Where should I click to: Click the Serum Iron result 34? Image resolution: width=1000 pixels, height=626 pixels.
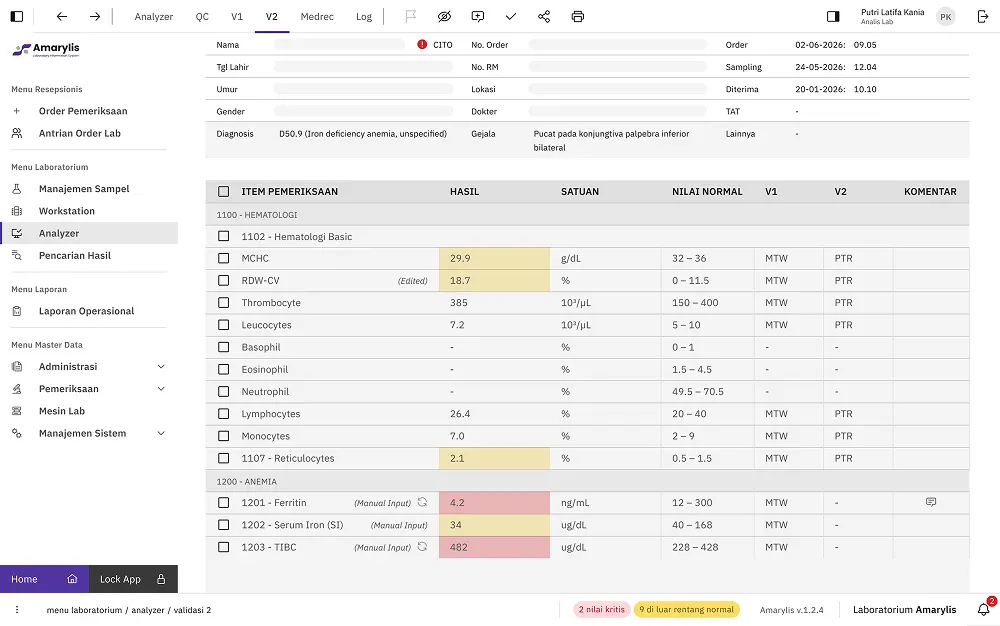click(x=494, y=525)
